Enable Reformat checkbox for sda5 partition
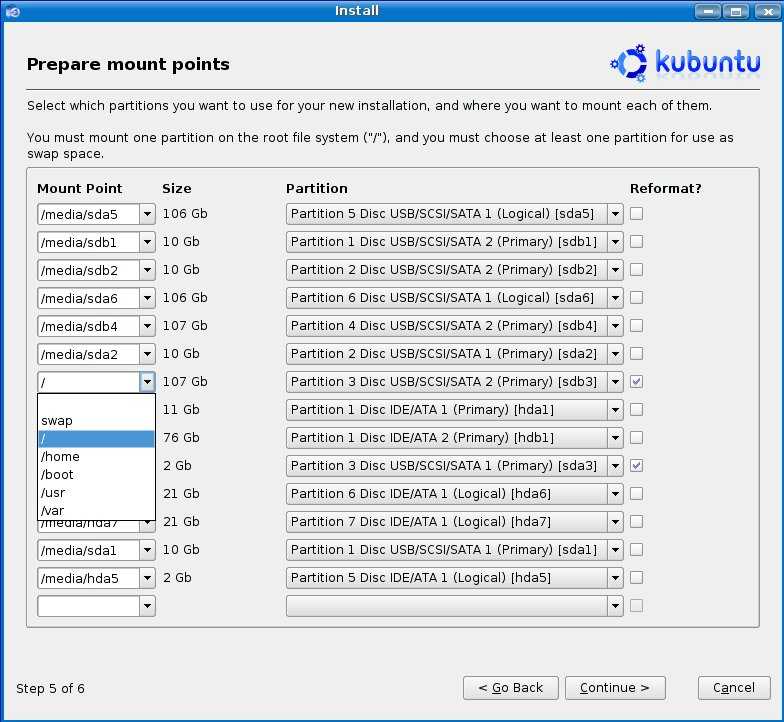784x722 pixels. (637, 213)
